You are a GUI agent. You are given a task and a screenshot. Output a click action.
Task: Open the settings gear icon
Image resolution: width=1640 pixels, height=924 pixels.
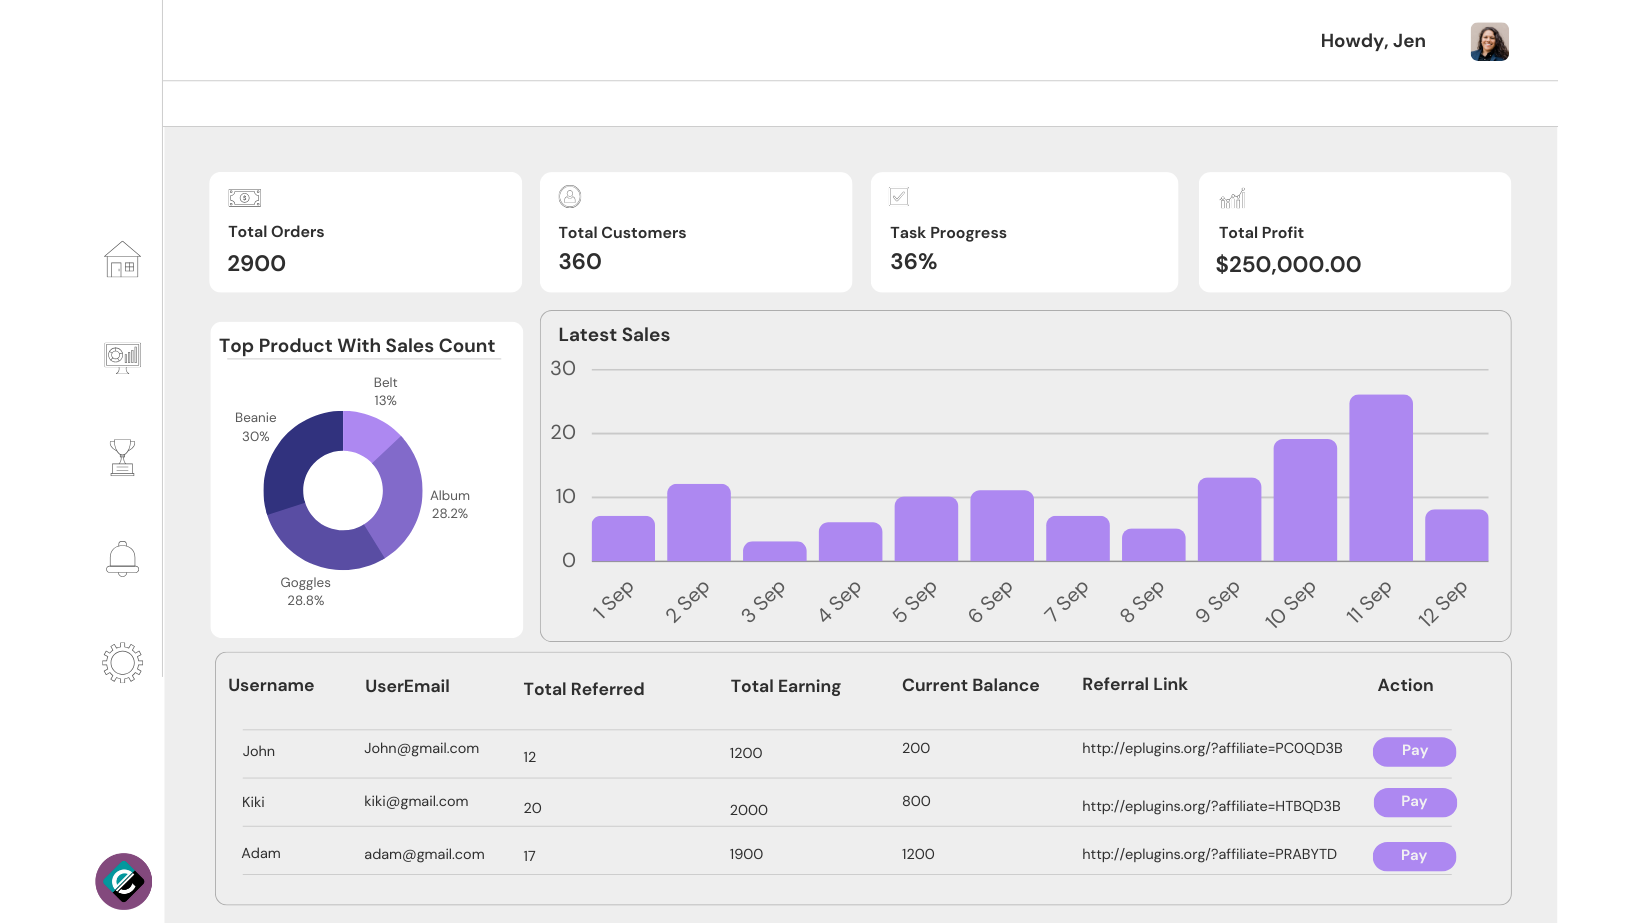122,662
